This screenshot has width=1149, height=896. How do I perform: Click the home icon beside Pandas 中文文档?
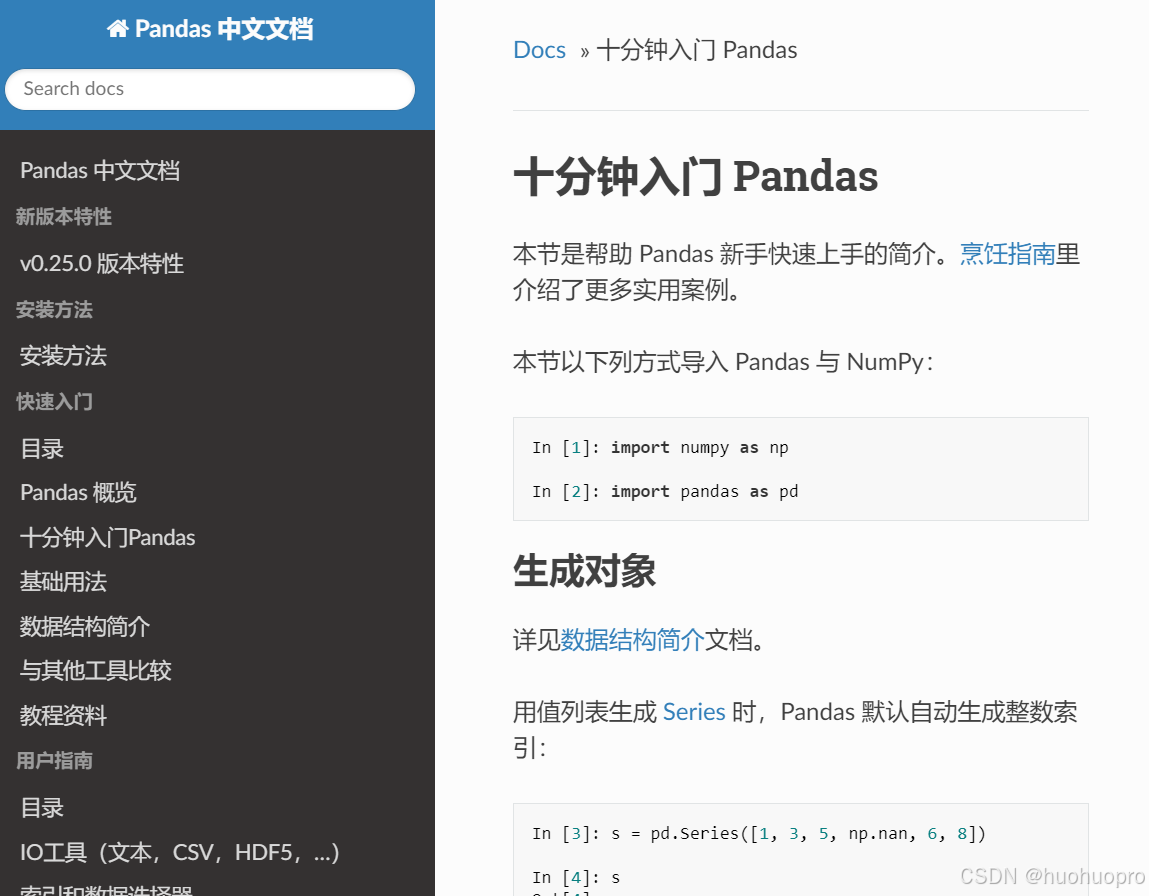(117, 29)
